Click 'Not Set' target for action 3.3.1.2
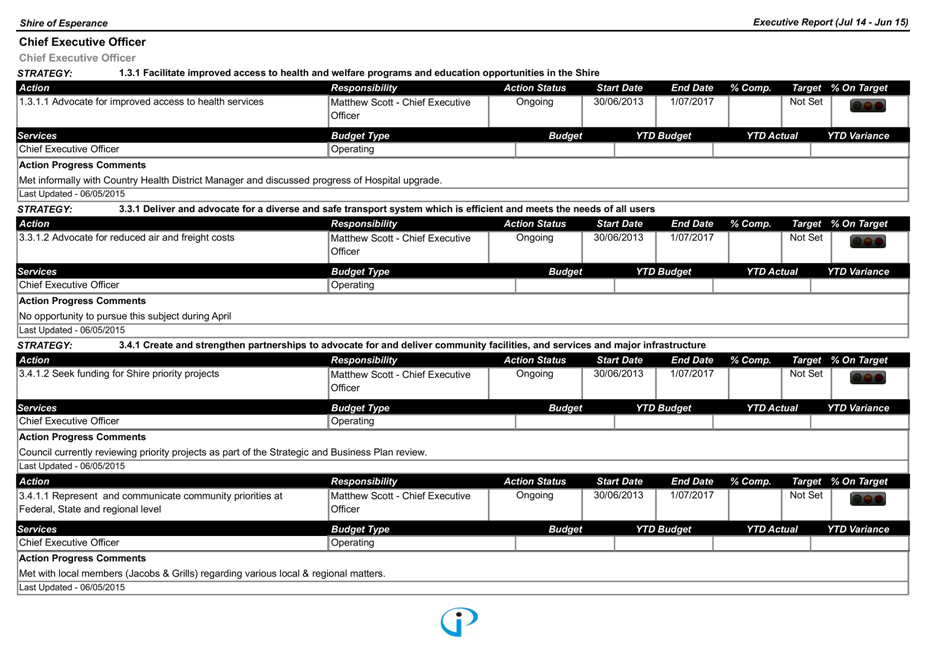The height and width of the screenshot is (657, 928). [806, 237]
